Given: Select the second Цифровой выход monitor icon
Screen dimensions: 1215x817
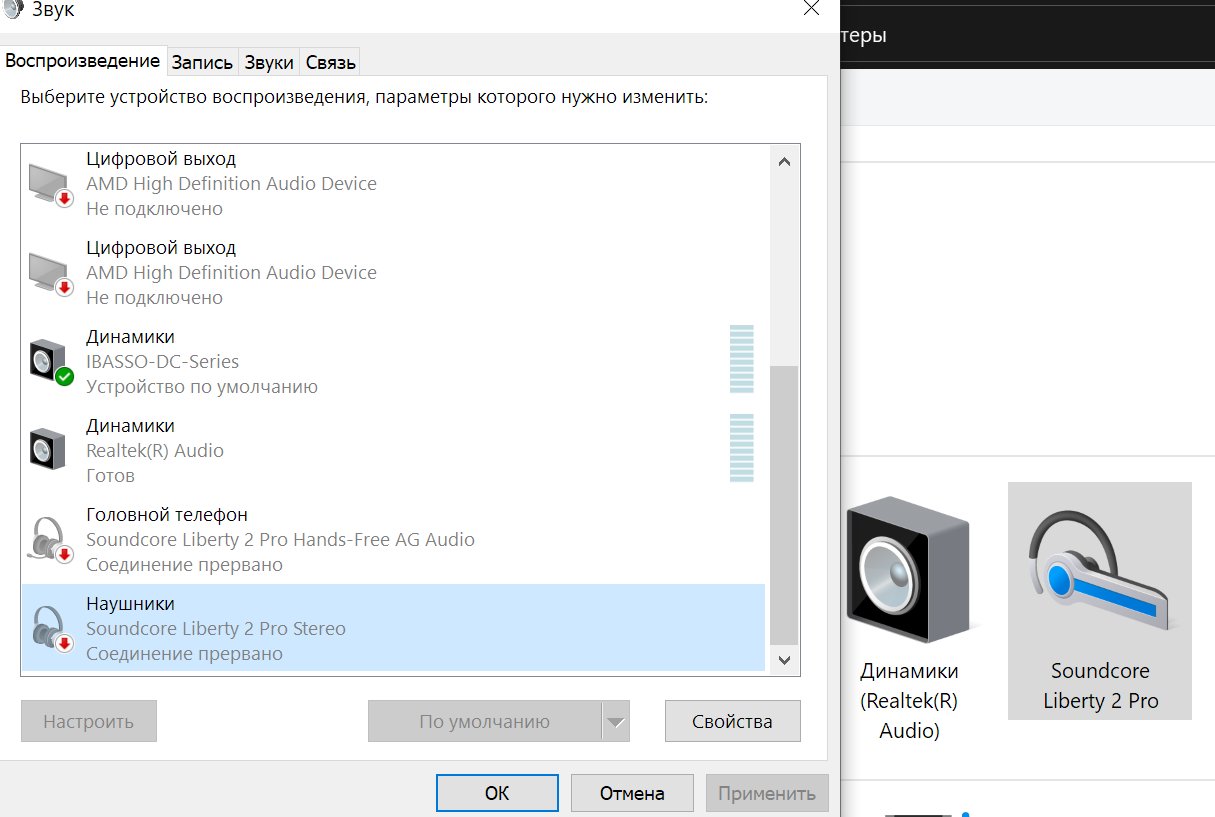Looking at the screenshot, I should pos(49,273).
